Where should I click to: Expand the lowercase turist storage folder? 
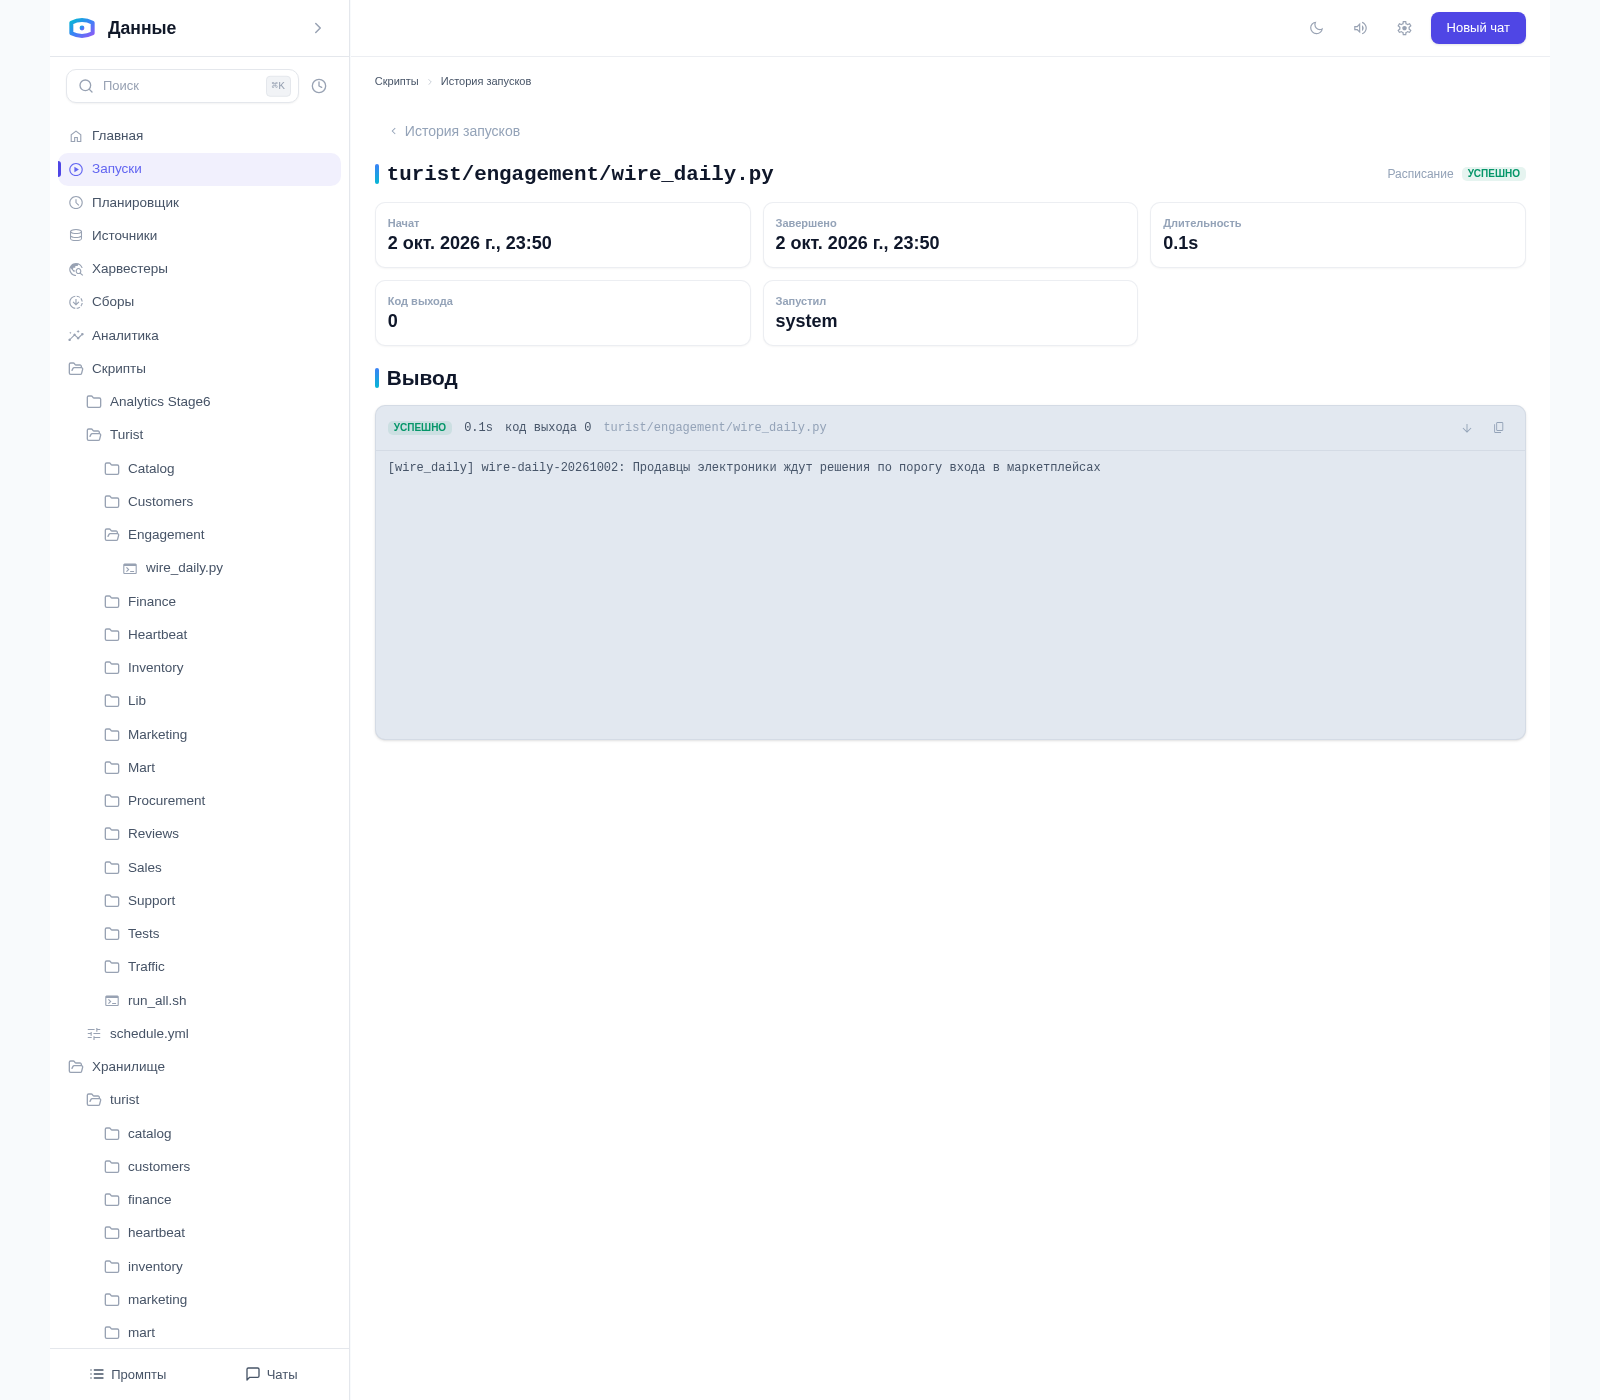pos(199,1100)
